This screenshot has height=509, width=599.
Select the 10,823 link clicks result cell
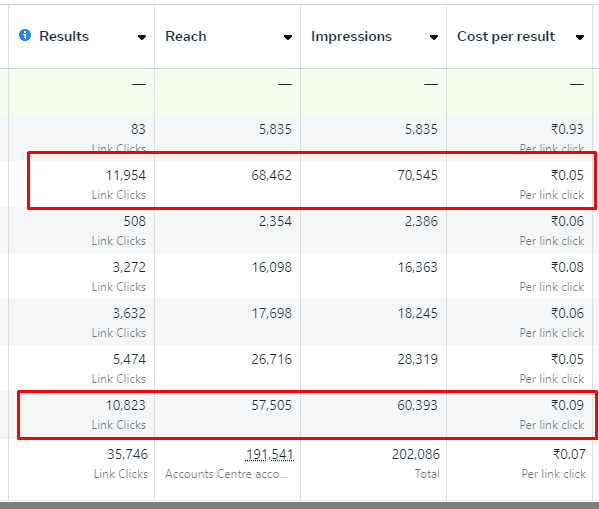82,414
